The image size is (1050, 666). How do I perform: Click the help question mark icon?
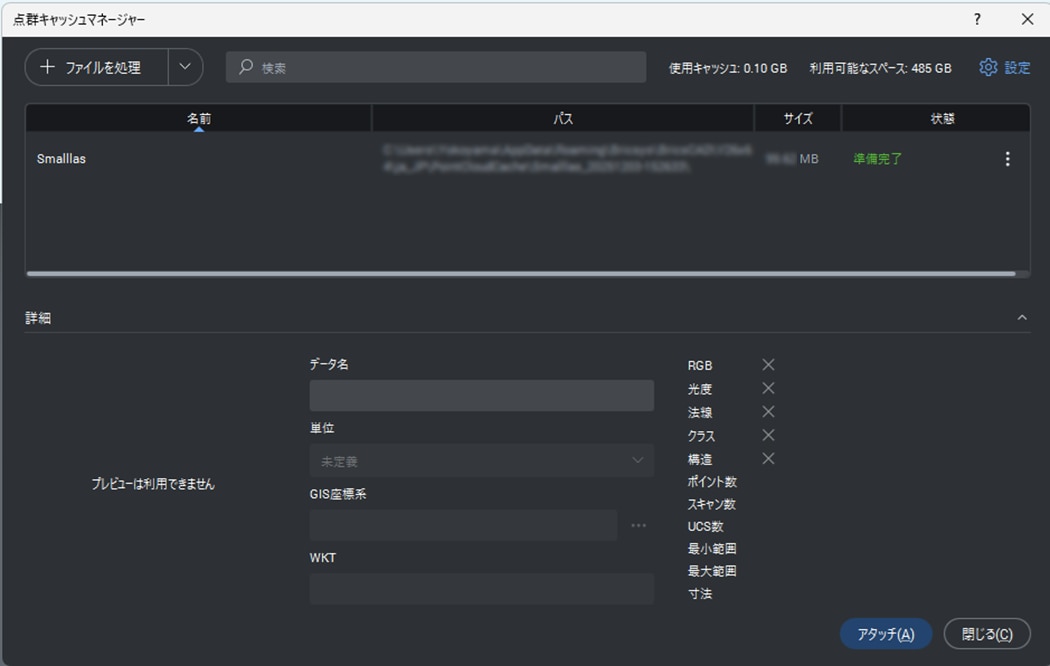[x=977, y=19]
